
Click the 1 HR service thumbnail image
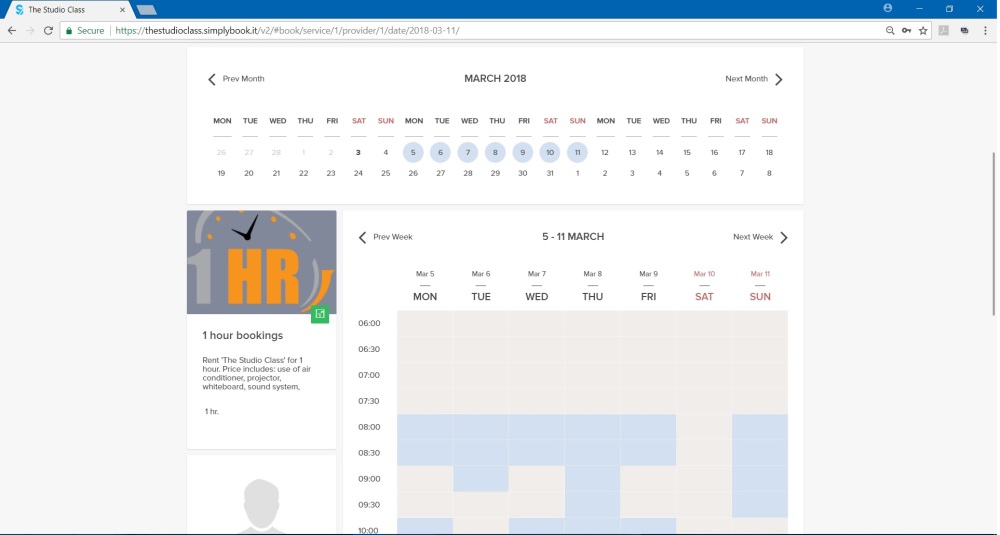[x=261, y=262]
